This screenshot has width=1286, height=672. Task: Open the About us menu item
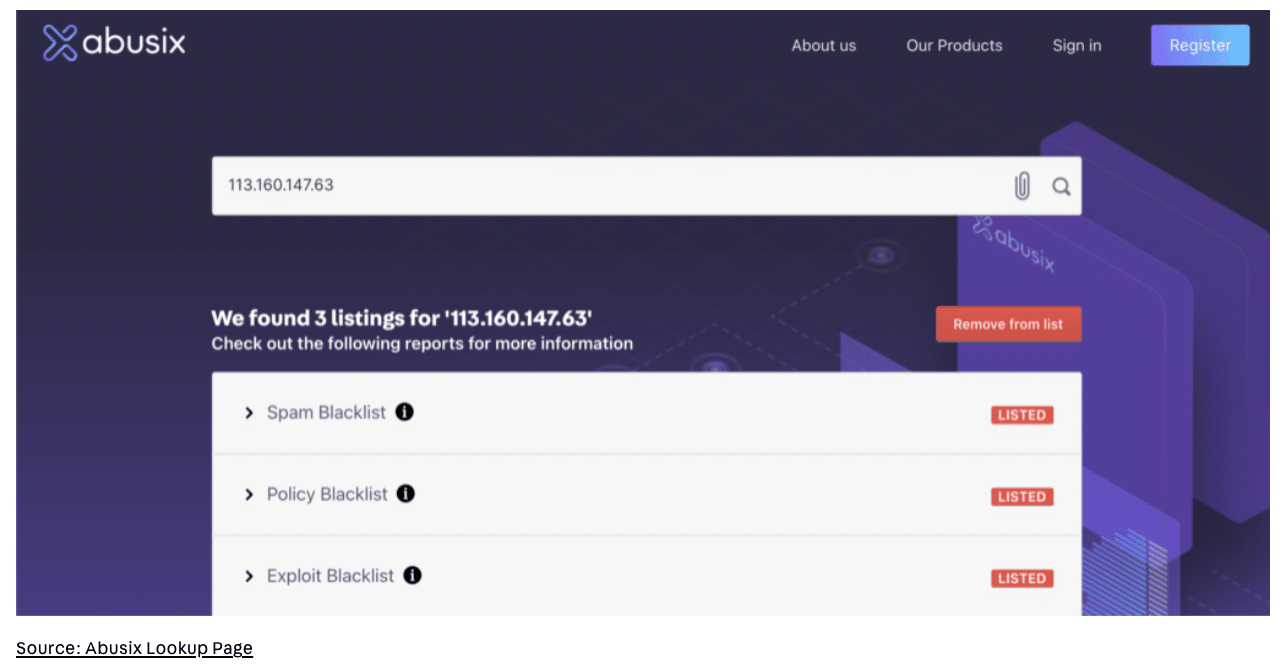coord(824,45)
